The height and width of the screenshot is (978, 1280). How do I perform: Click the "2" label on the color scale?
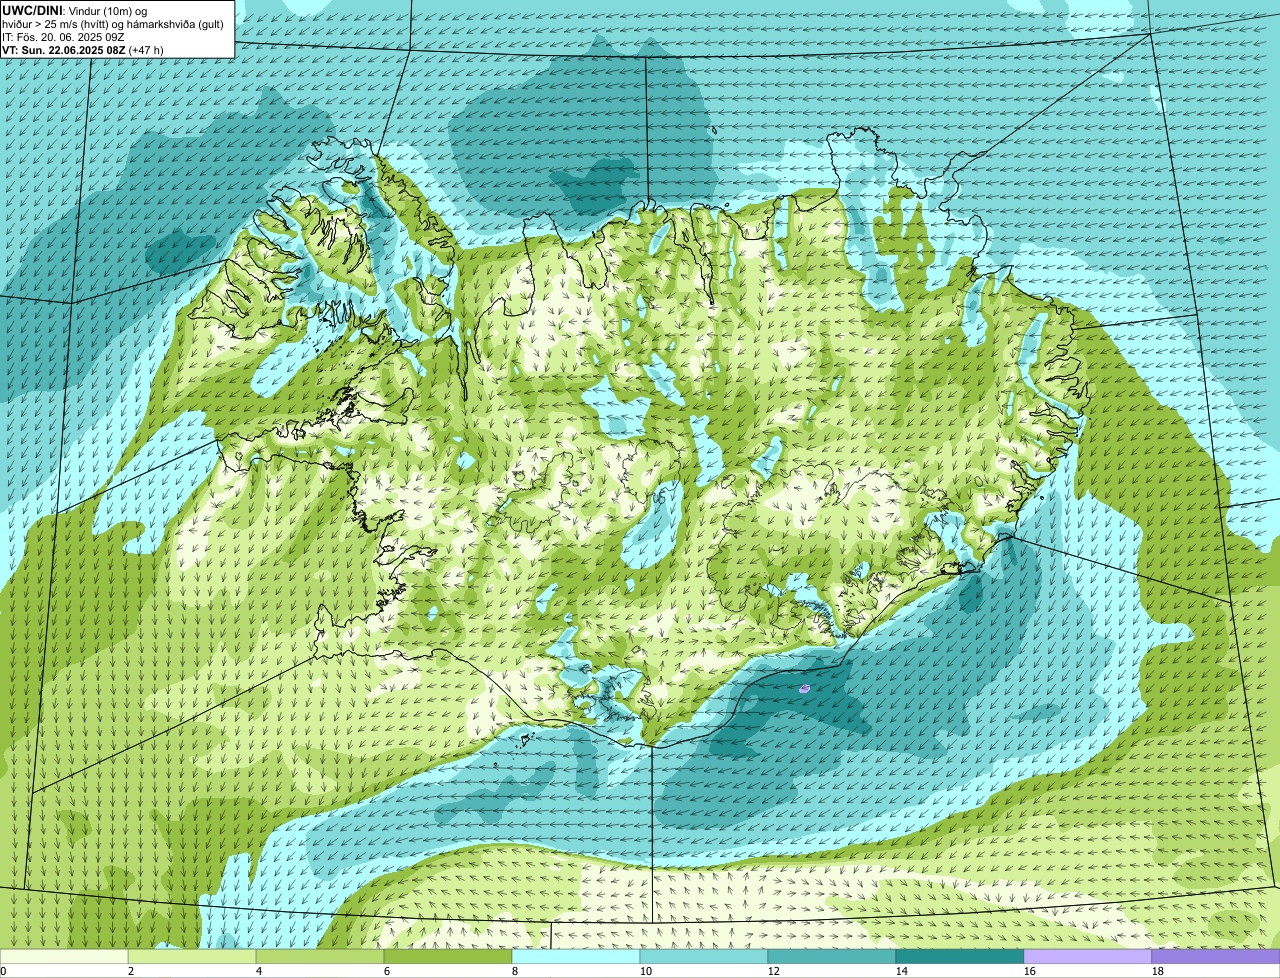(x=131, y=971)
